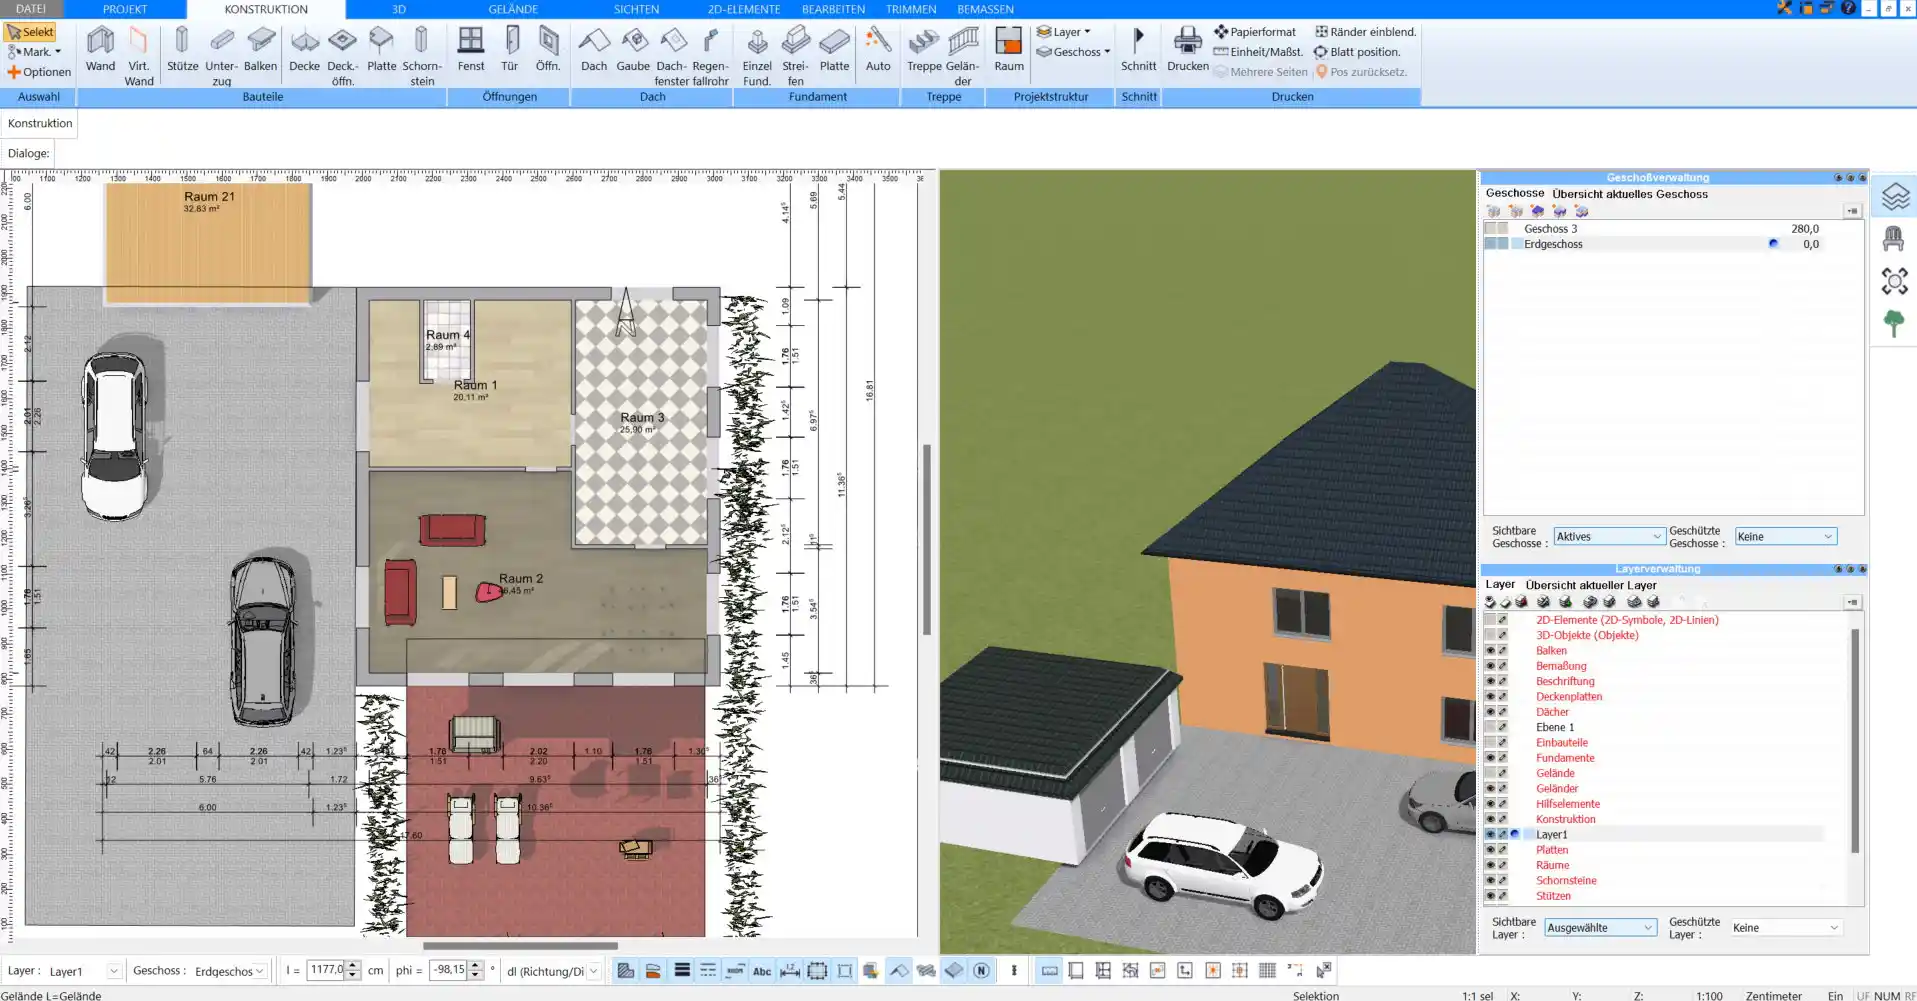Open the Sichtbare Layer dropdown

click(x=1600, y=928)
